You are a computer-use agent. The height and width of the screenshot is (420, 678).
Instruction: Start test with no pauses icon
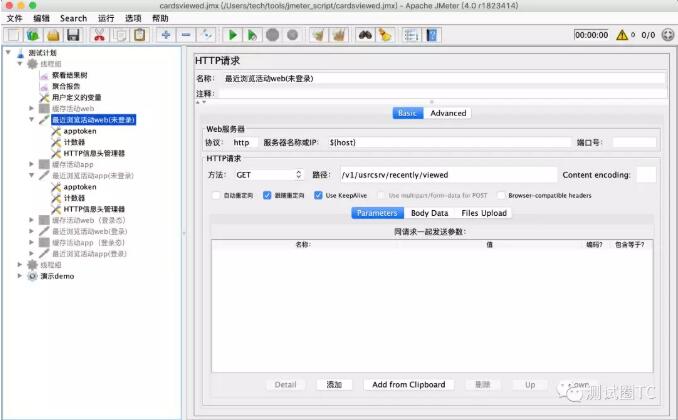click(252, 35)
